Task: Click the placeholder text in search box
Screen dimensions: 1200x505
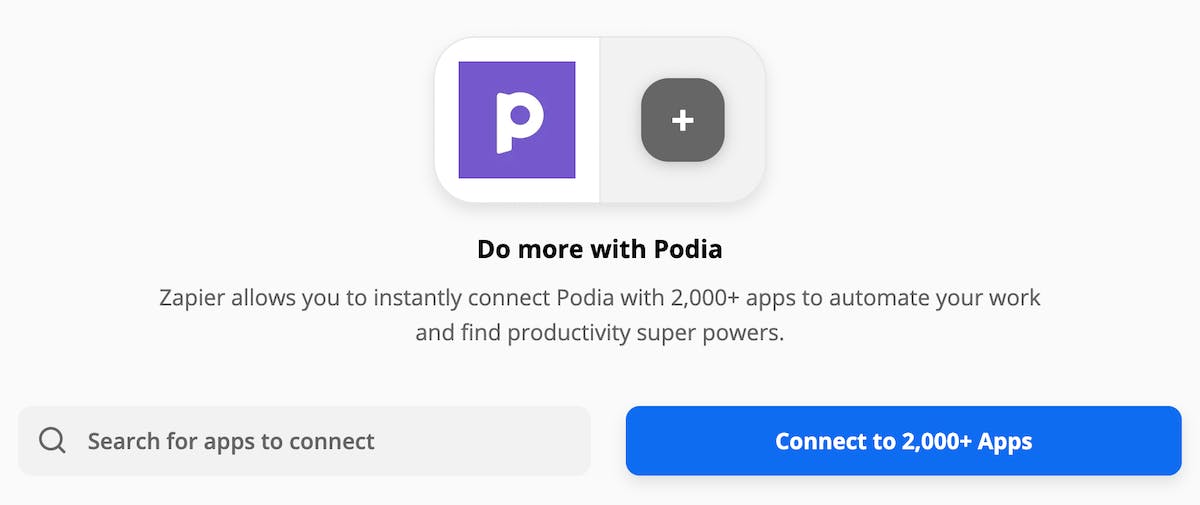Action: click(x=231, y=440)
